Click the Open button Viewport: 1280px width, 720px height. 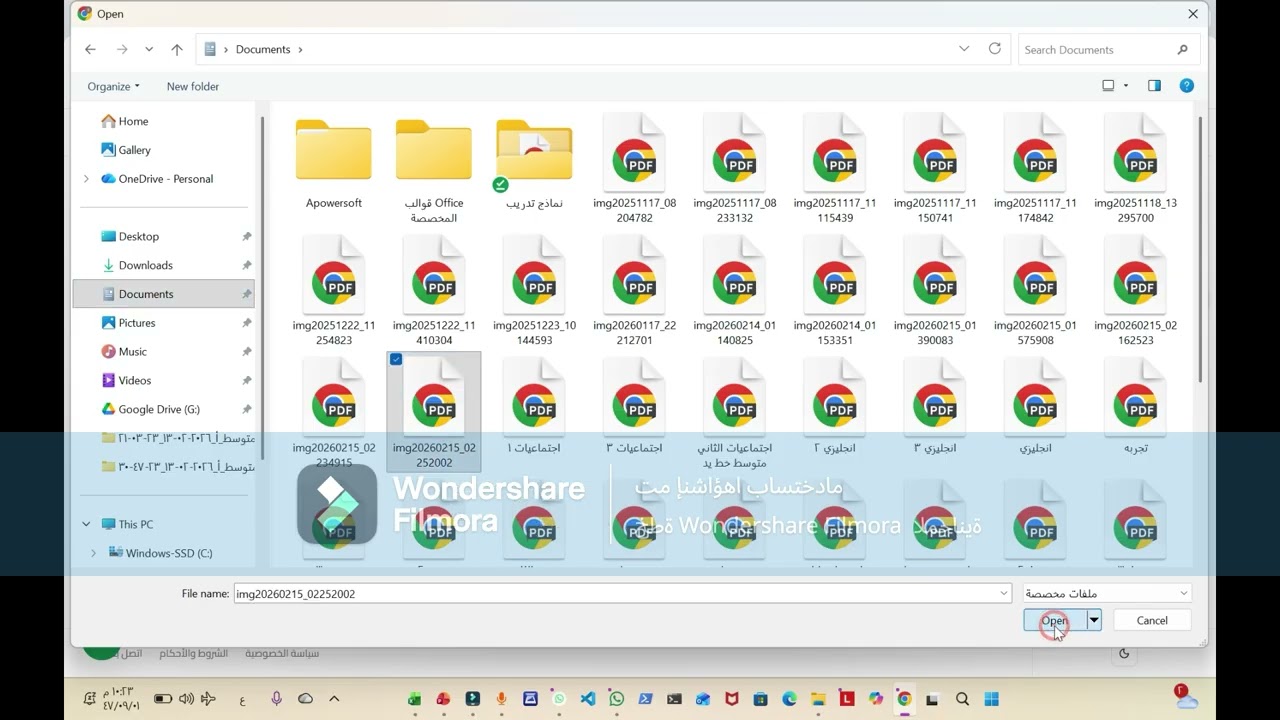coord(1054,621)
